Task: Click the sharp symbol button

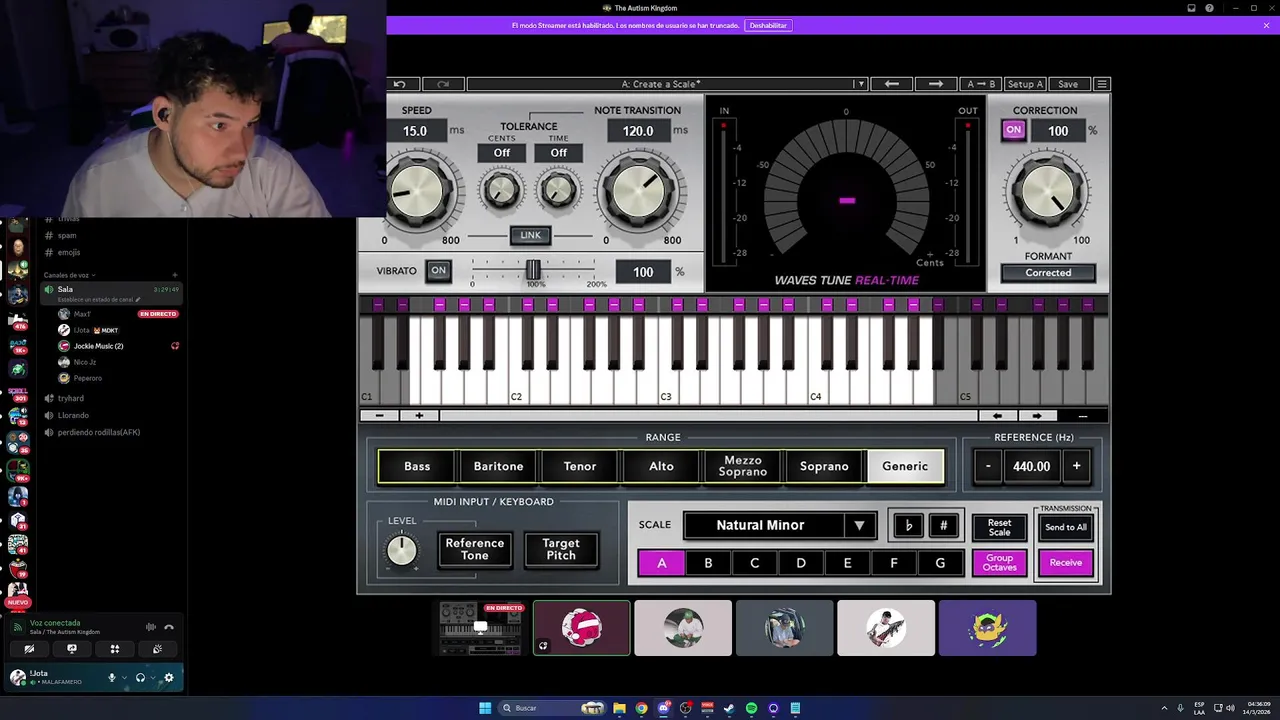Action: coord(943,525)
